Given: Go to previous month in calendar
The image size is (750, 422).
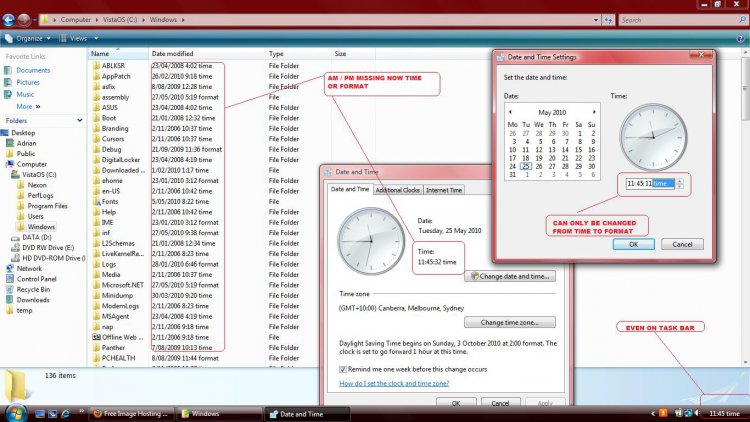Looking at the screenshot, I should click(510, 112).
